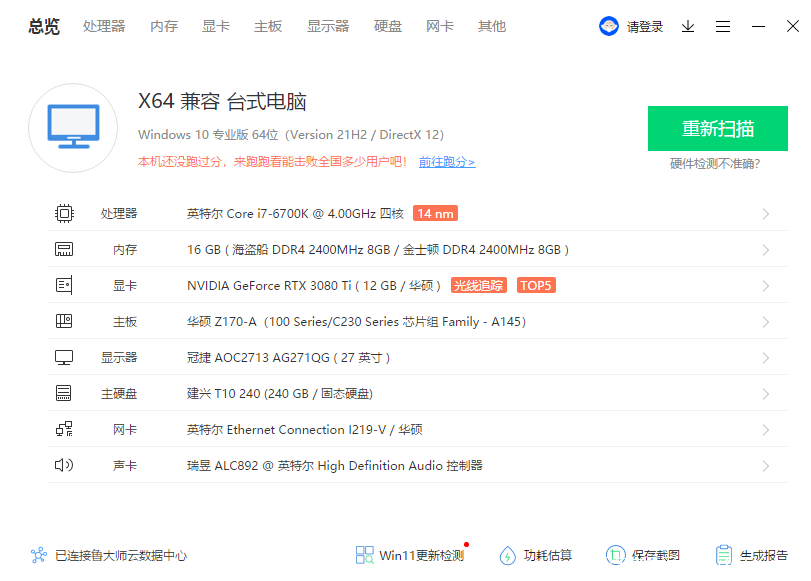Switch to the 其他 tab
811x581 pixels.
point(492,26)
